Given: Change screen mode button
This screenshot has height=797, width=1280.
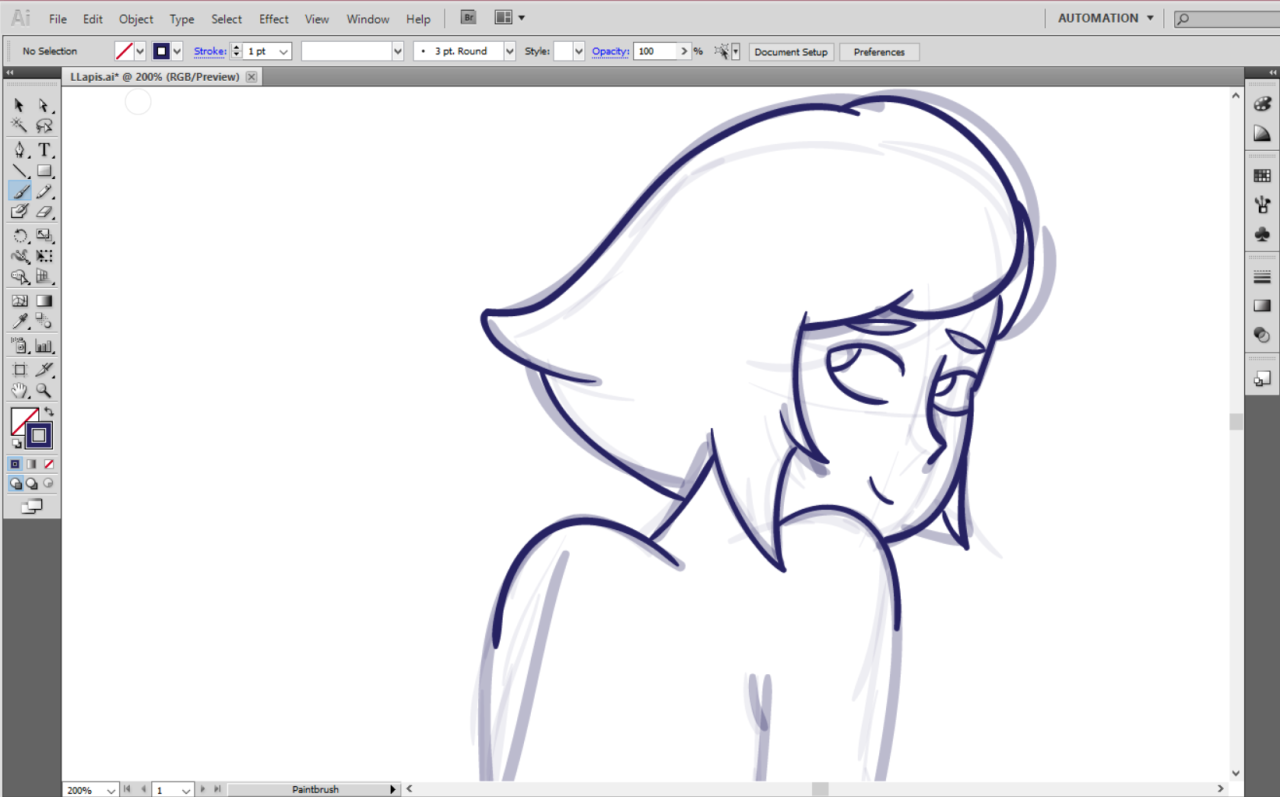Looking at the screenshot, I should tap(32, 507).
